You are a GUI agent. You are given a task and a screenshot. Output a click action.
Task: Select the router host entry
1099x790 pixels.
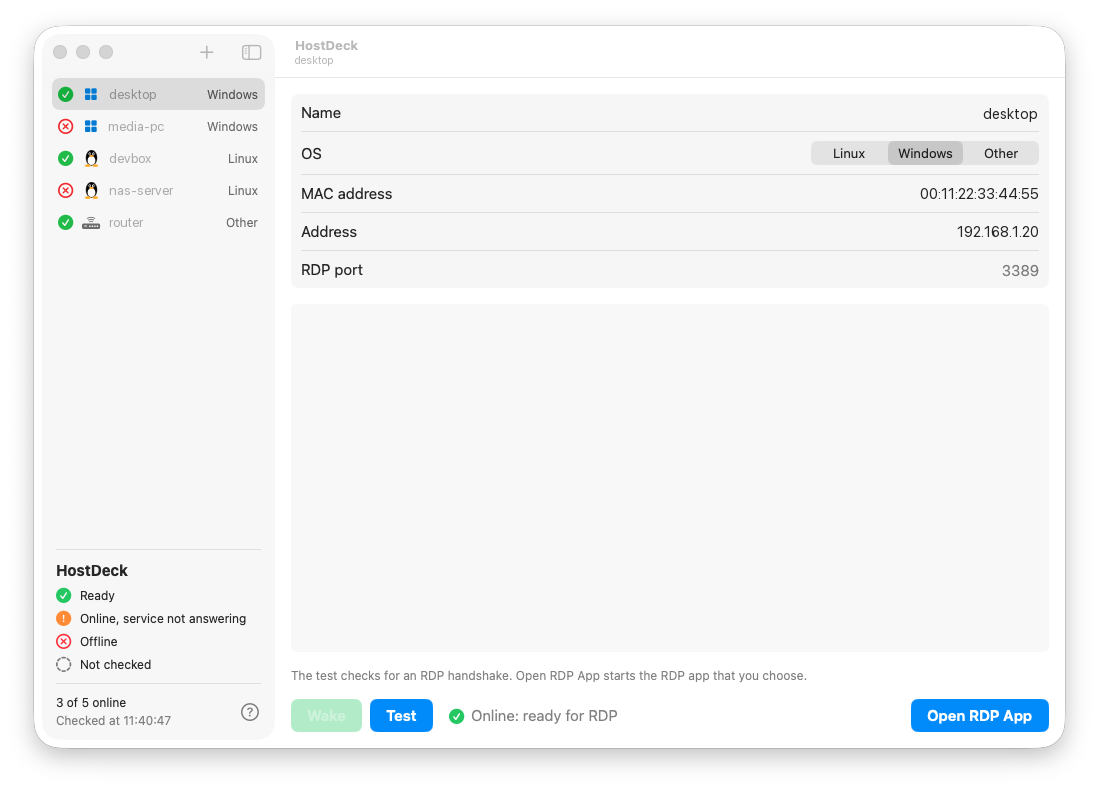tap(158, 223)
